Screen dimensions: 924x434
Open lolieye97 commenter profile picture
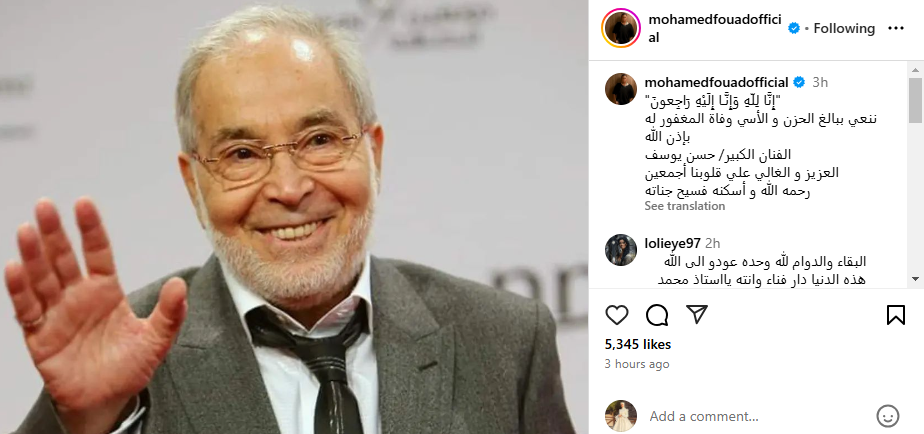click(x=621, y=249)
